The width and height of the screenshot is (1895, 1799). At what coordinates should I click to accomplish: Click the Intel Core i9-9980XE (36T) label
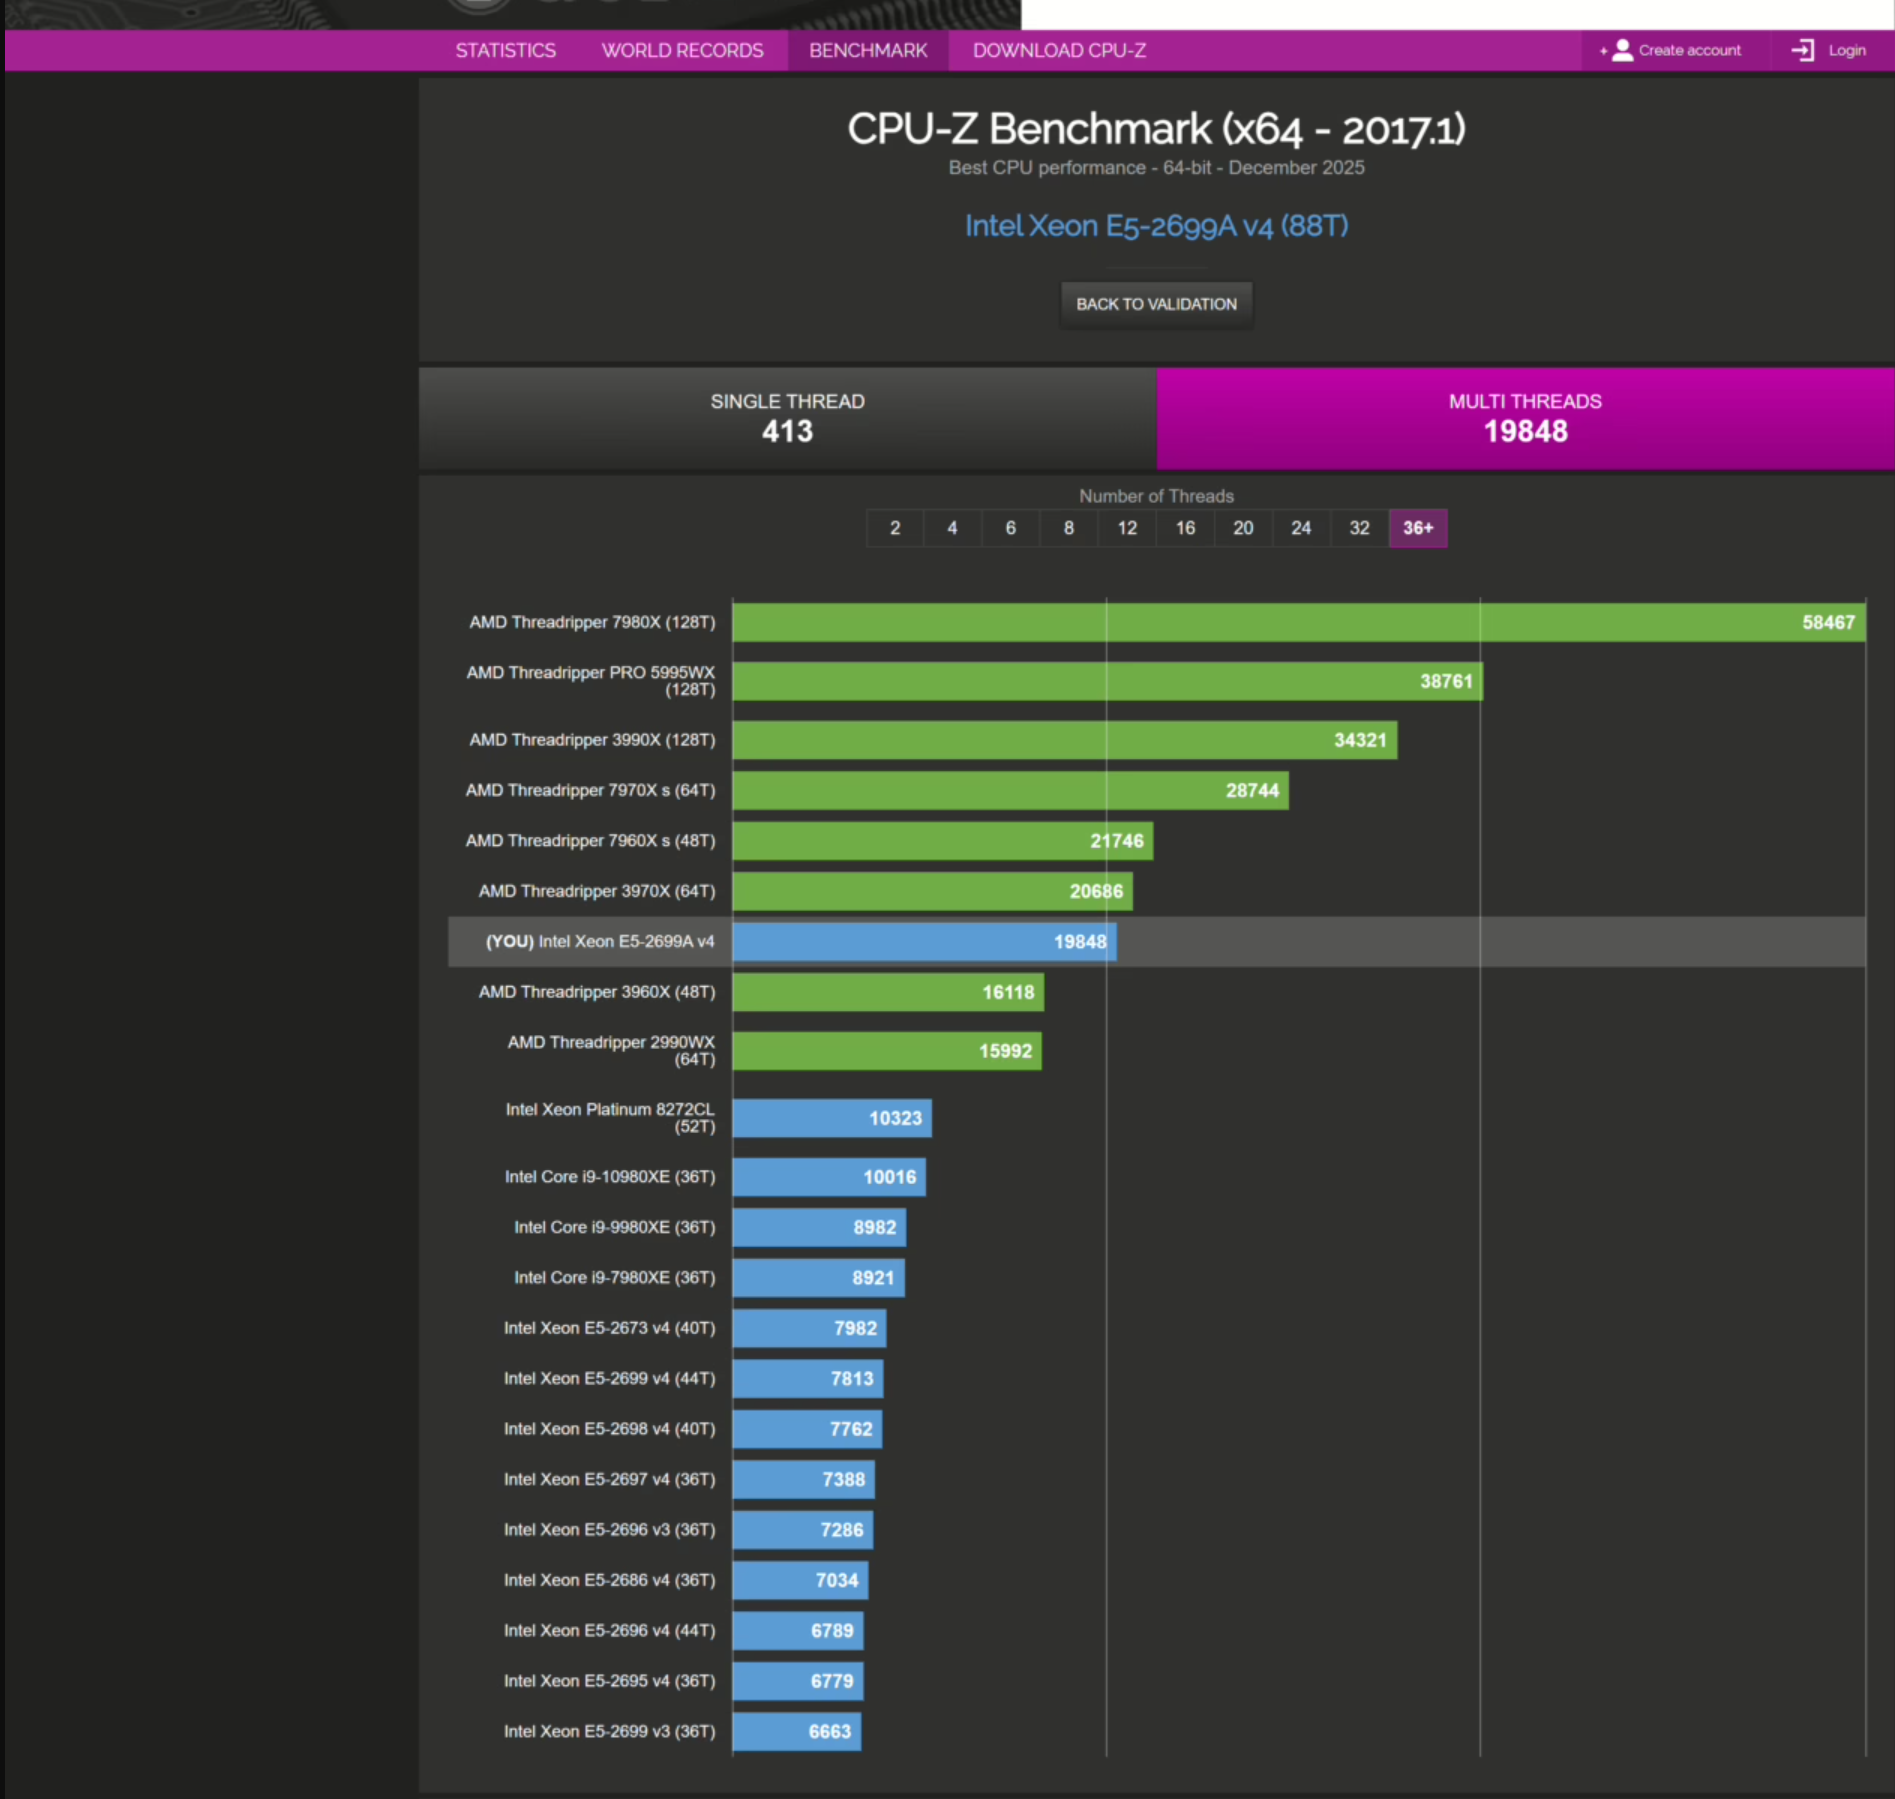(x=615, y=1227)
